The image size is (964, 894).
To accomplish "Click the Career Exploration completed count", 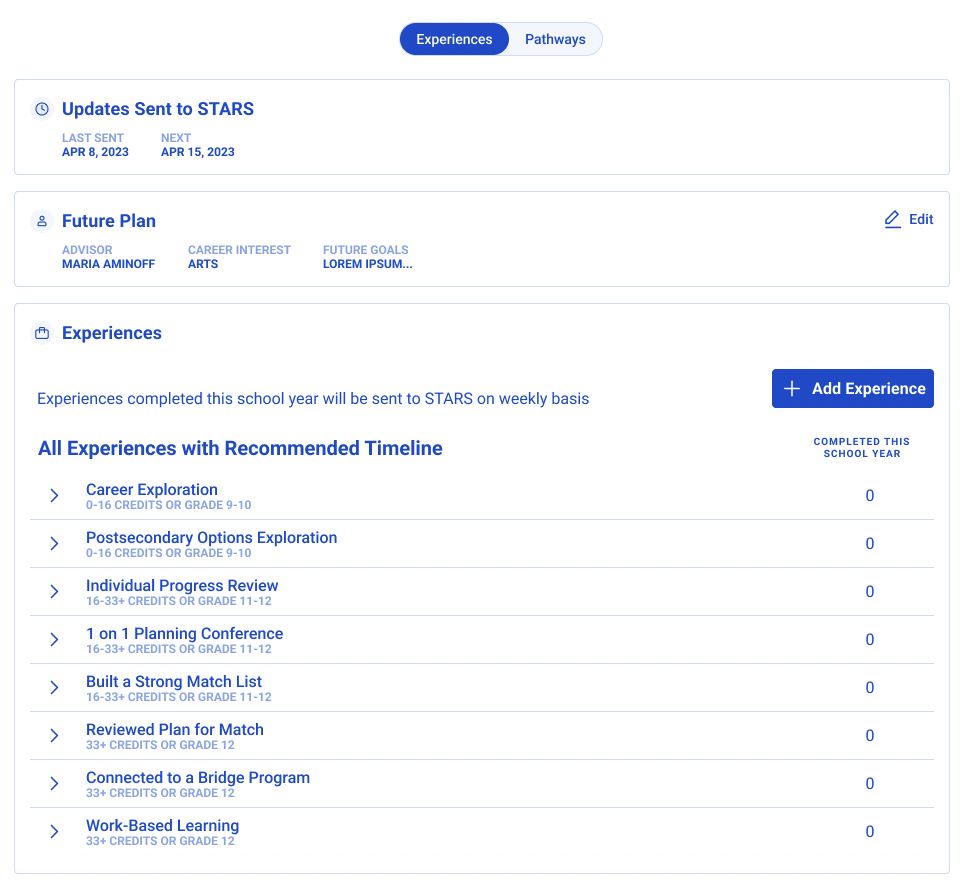I will tap(869, 496).
